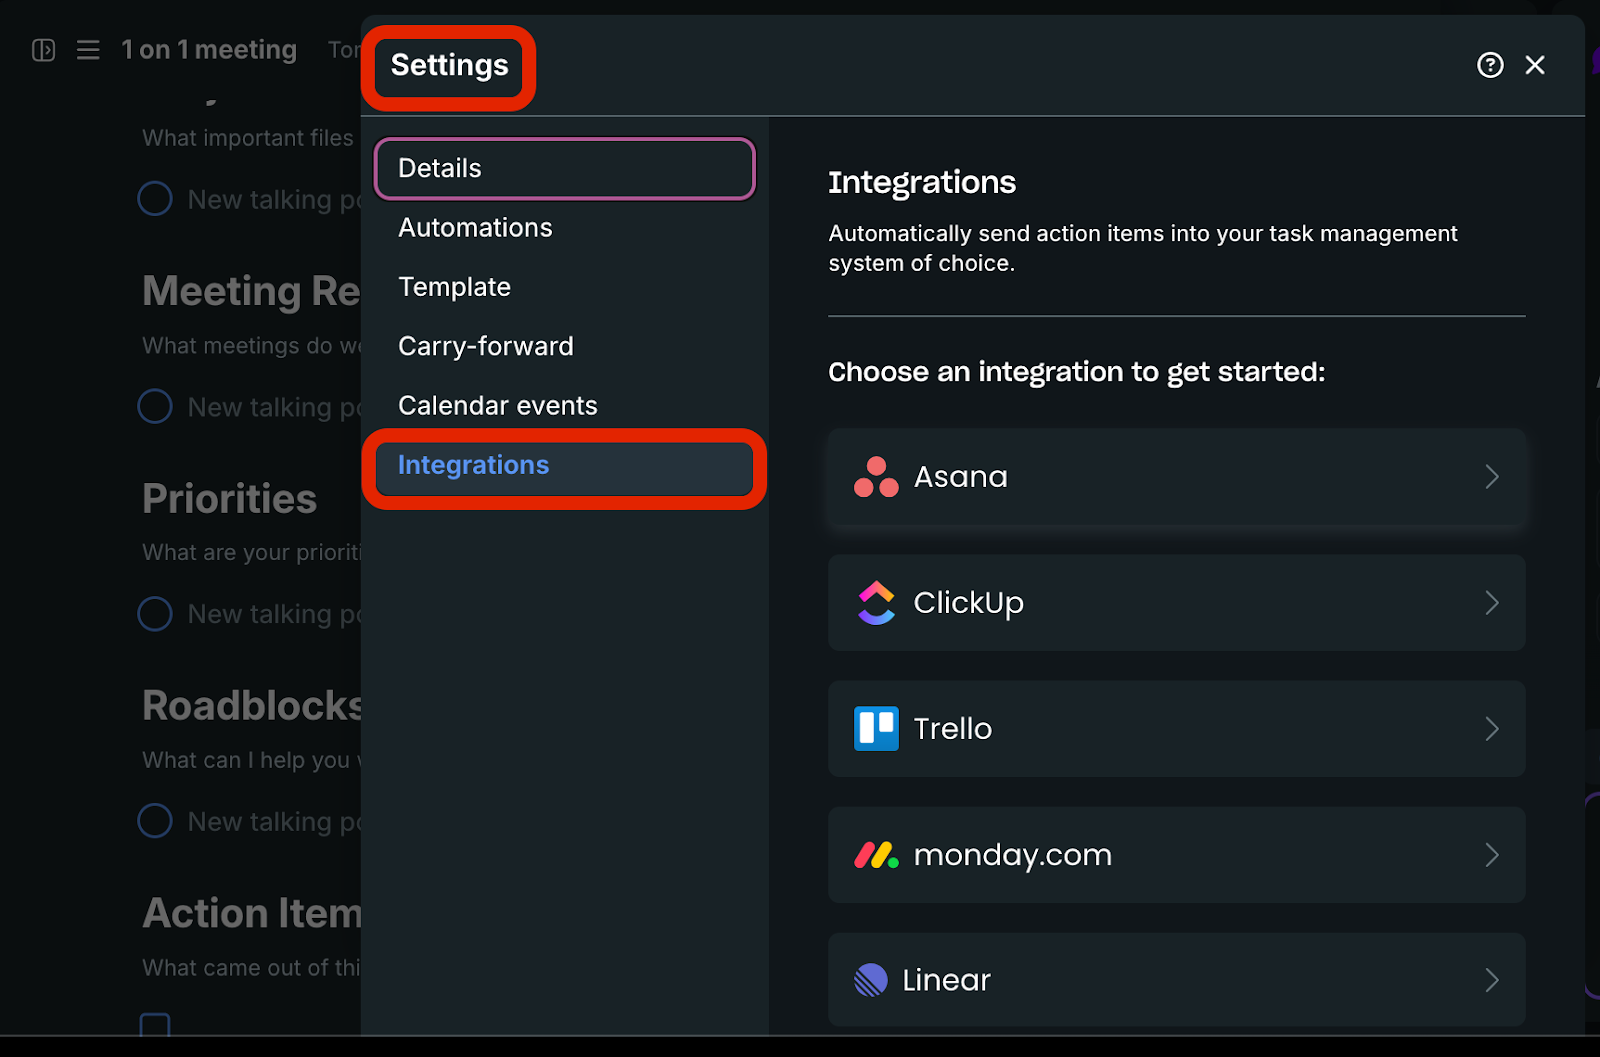This screenshot has height=1057, width=1600.
Task: Click the 1 on 1 meeting title
Action: coord(209,50)
